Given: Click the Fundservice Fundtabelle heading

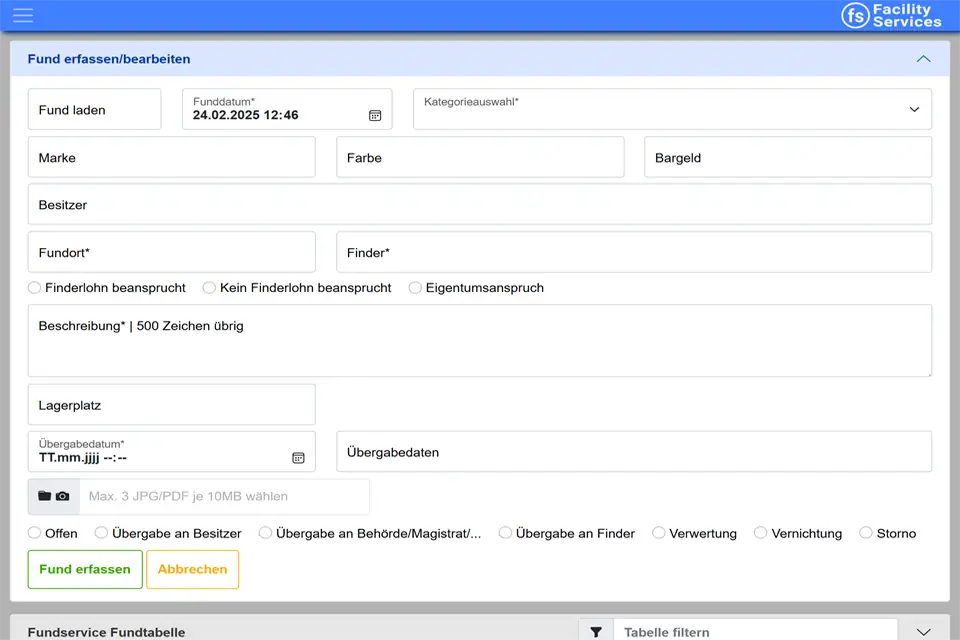Looking at the screenshot, I should 107,632.
